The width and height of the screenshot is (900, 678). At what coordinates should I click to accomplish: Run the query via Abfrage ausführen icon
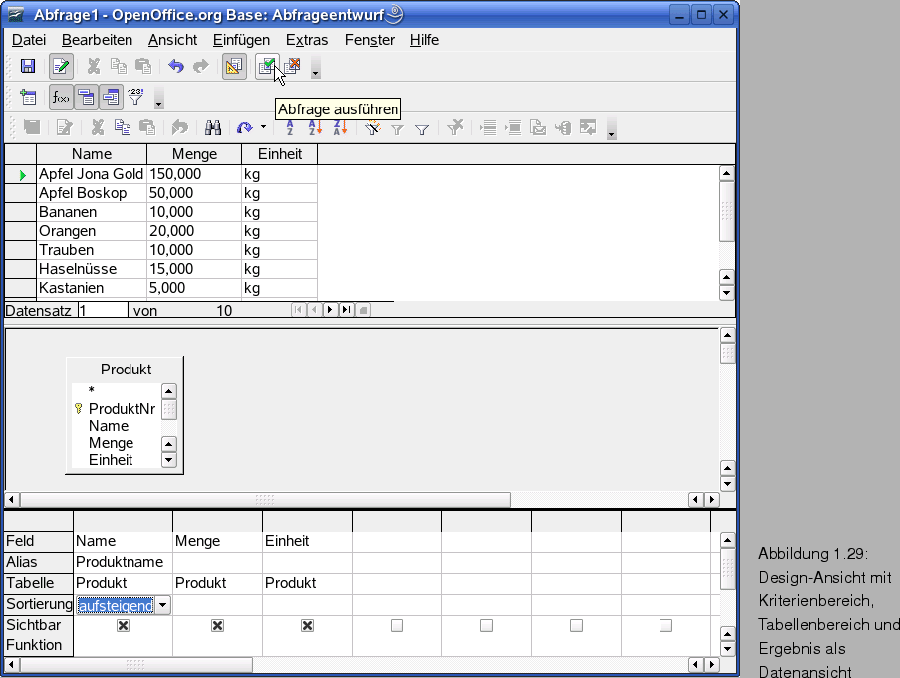(267, 65)
